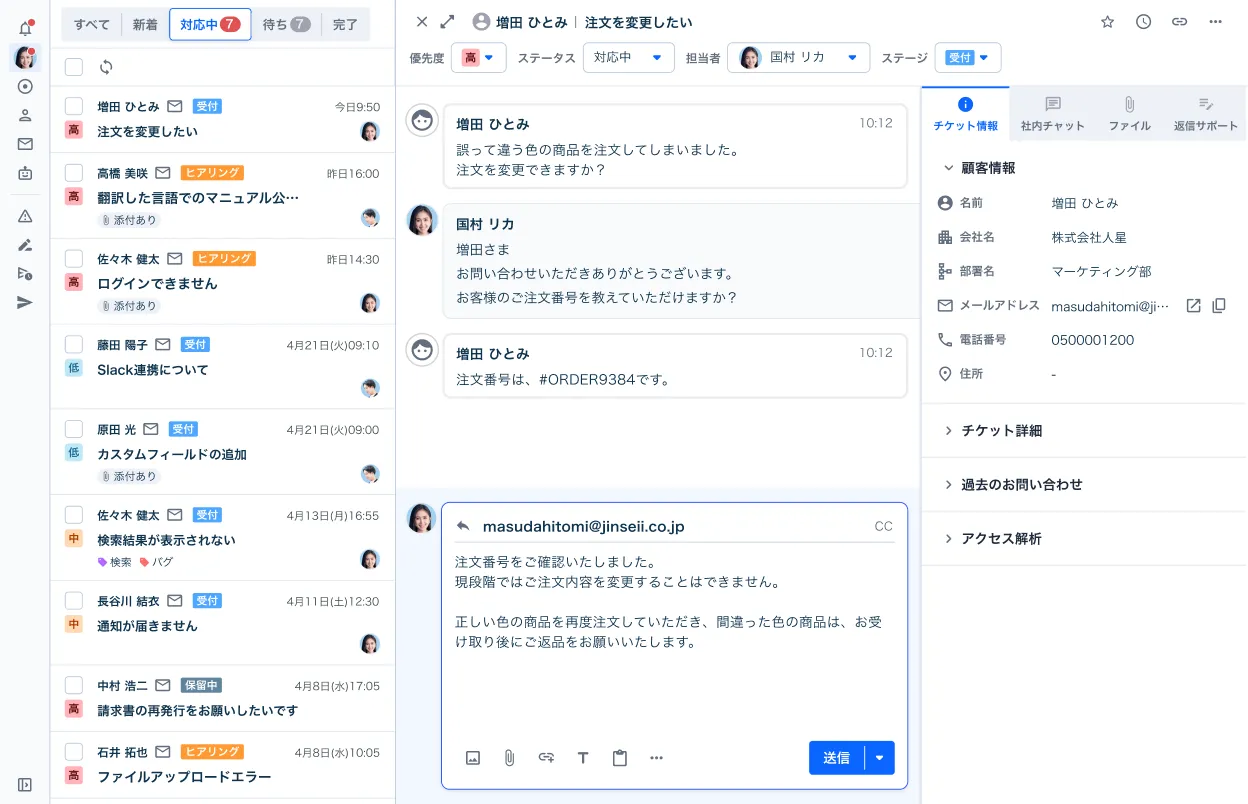
Task: Close the open ticket with X
Action: (422, 21)
